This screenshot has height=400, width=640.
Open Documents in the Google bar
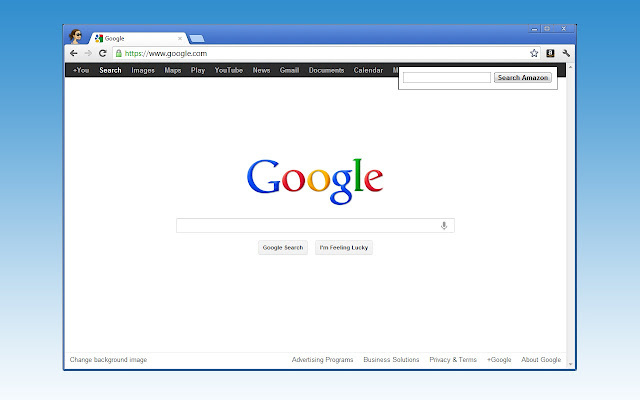coord(327,70)
